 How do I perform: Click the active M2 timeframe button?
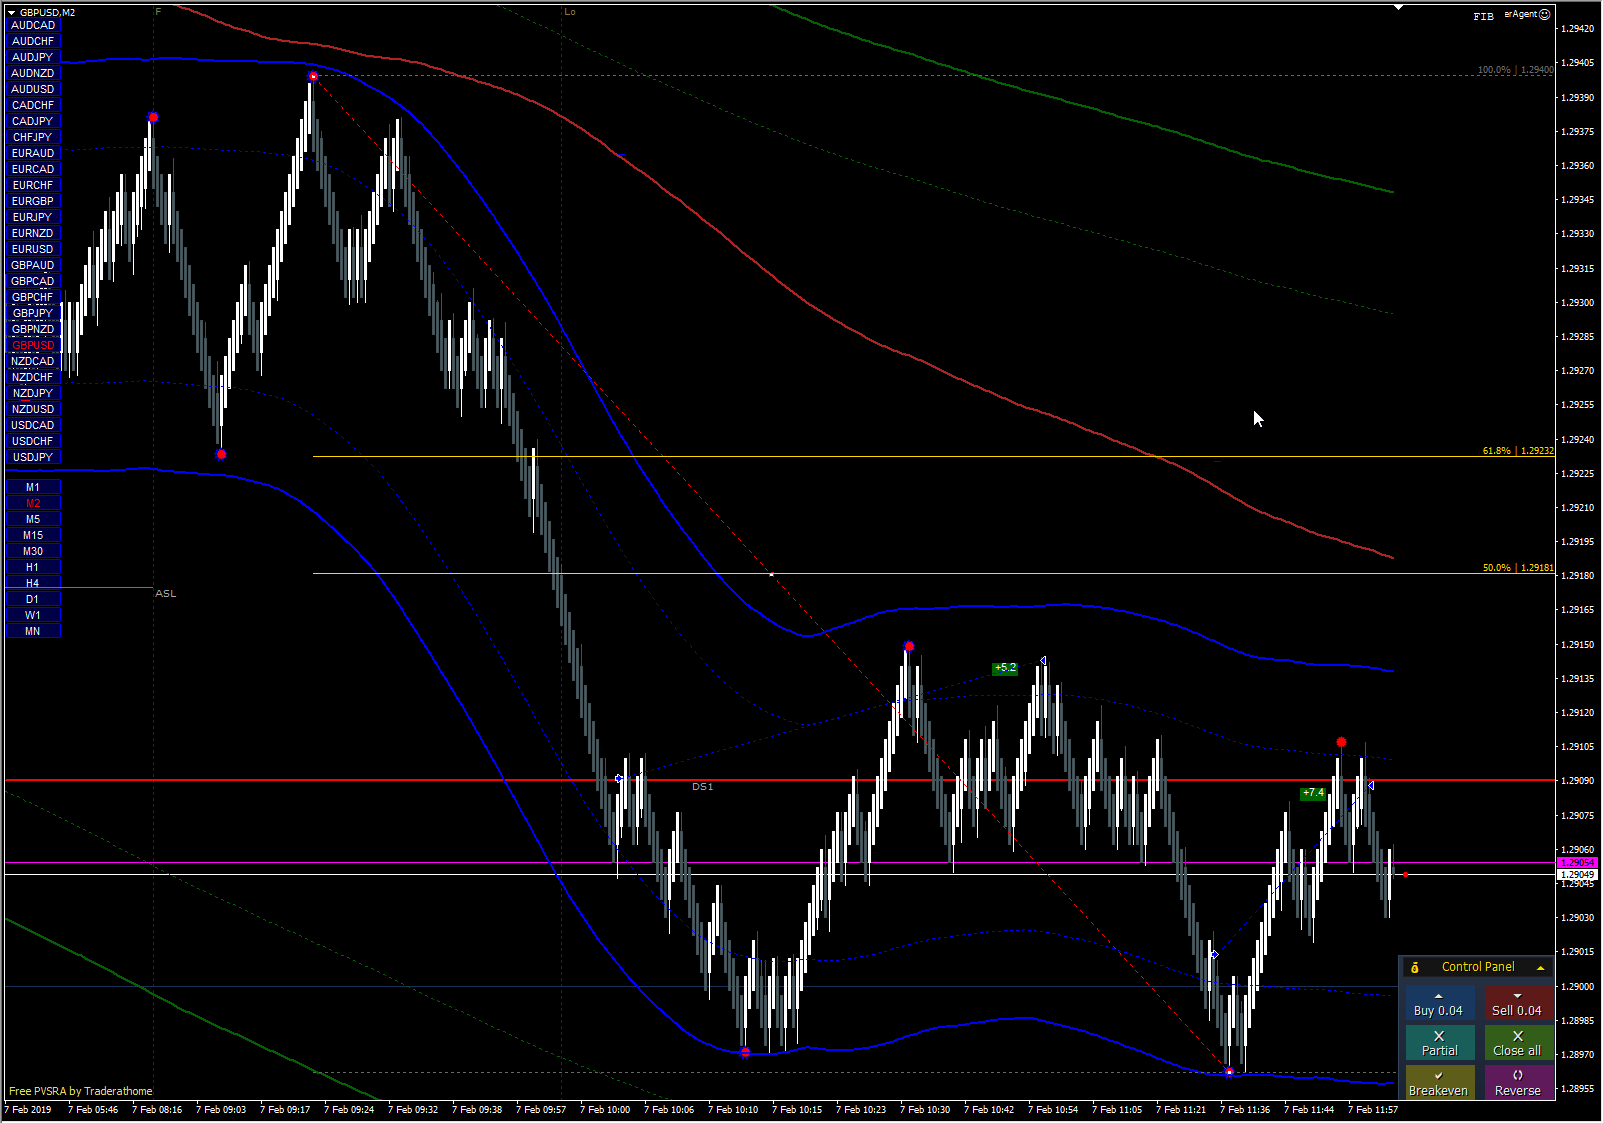coord(33,503)
